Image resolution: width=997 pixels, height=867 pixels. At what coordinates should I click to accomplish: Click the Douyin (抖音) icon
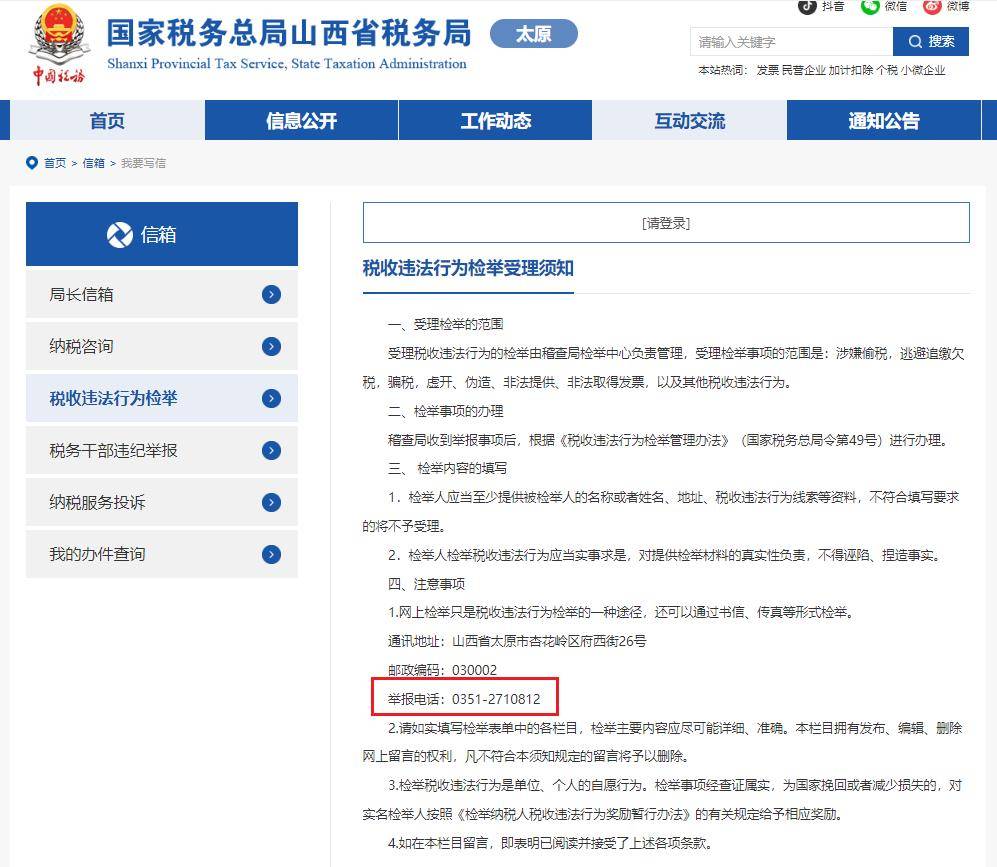[x=807, y=6]
